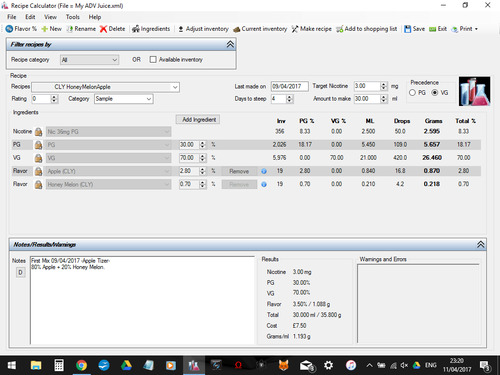Click lock icon on Nicotine row

38,132
